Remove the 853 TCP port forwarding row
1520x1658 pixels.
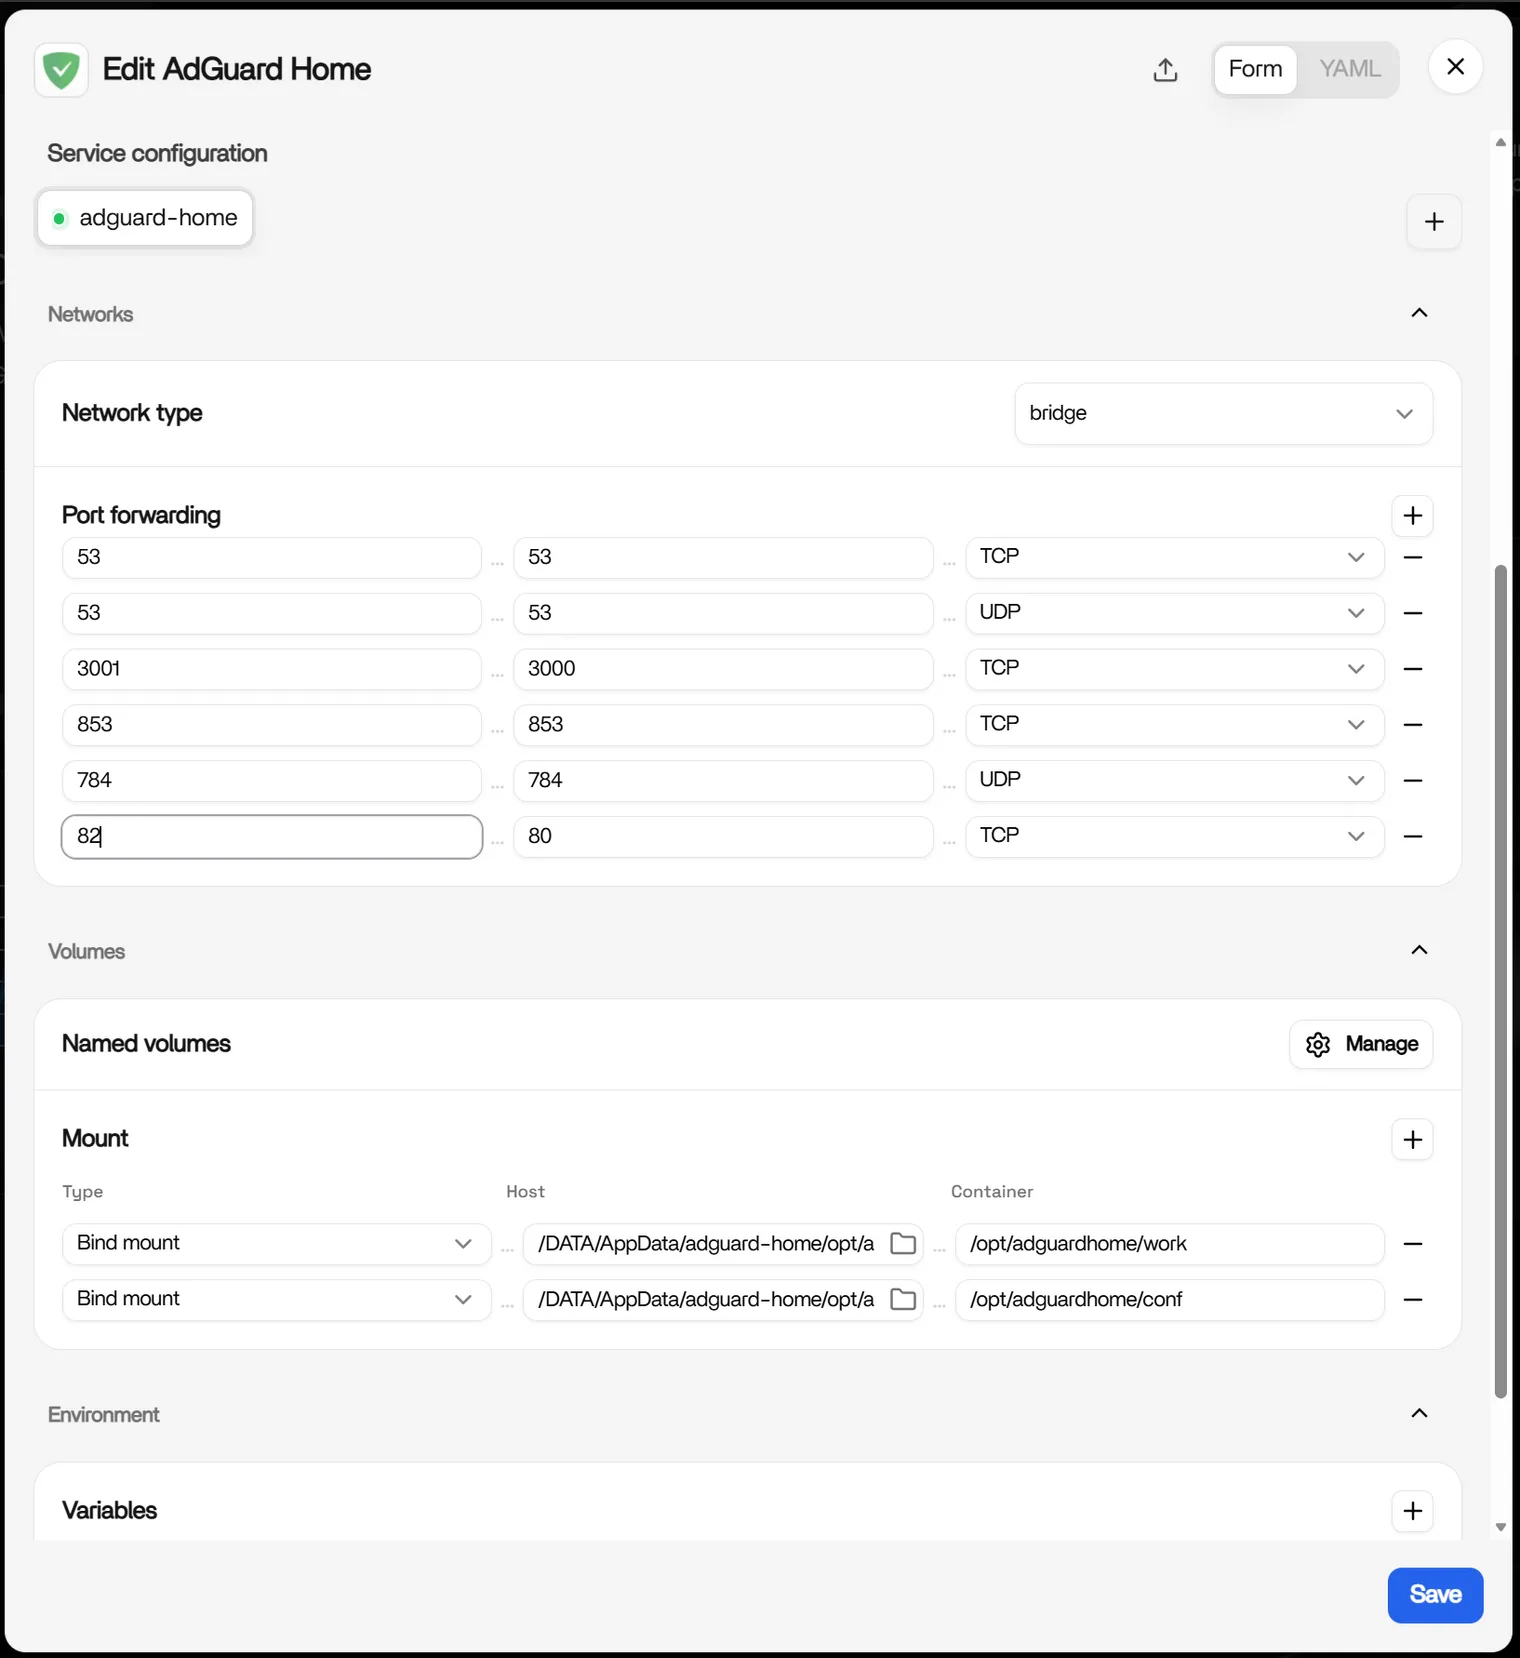click(x=1413, y=725)
